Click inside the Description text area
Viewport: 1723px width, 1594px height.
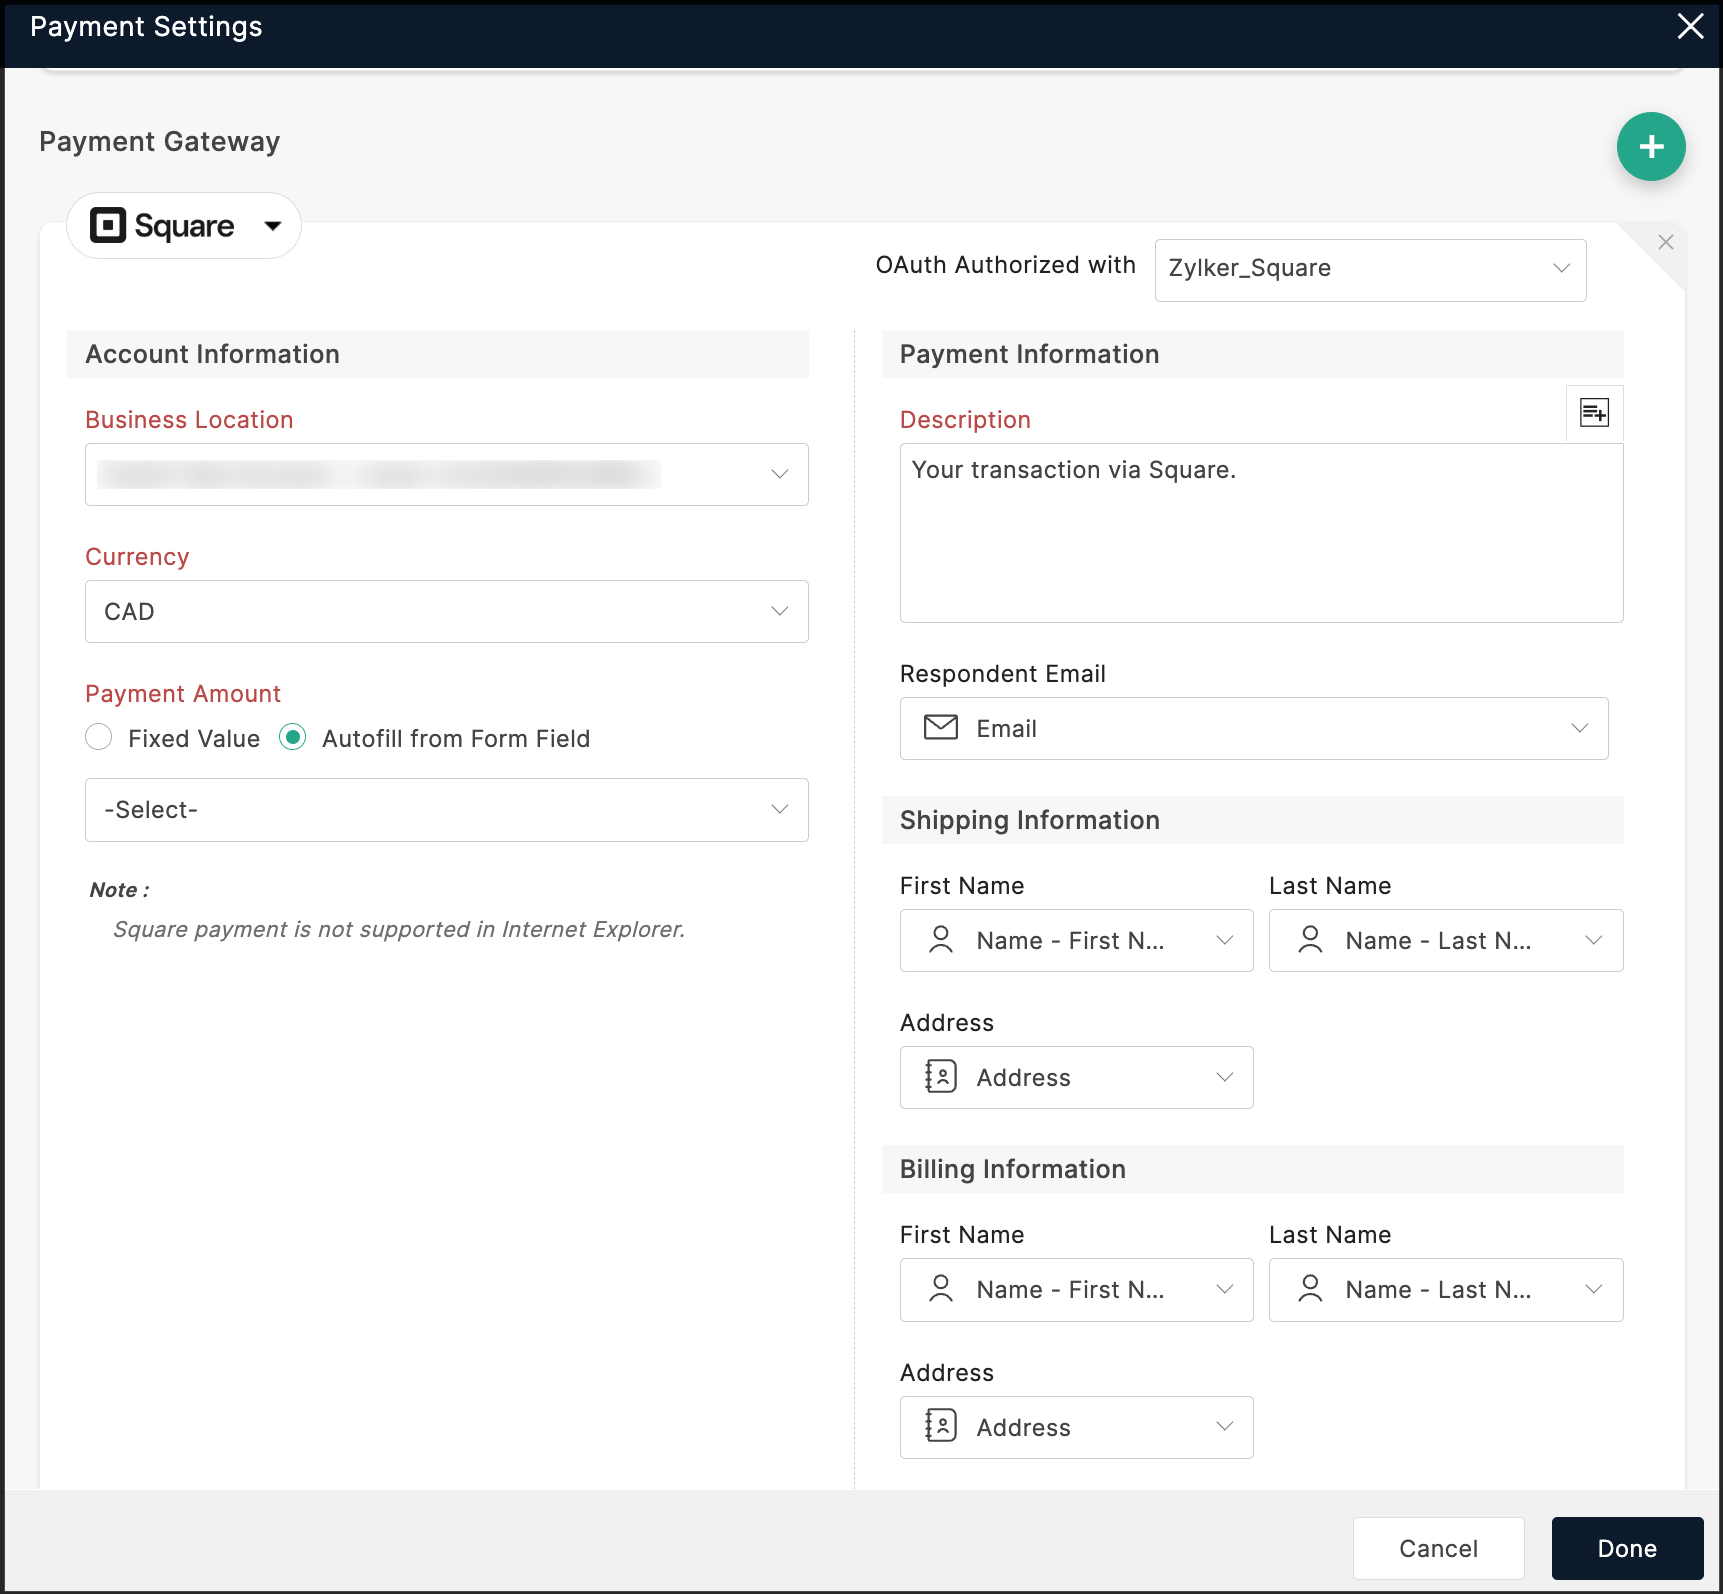coord(1260,540)
